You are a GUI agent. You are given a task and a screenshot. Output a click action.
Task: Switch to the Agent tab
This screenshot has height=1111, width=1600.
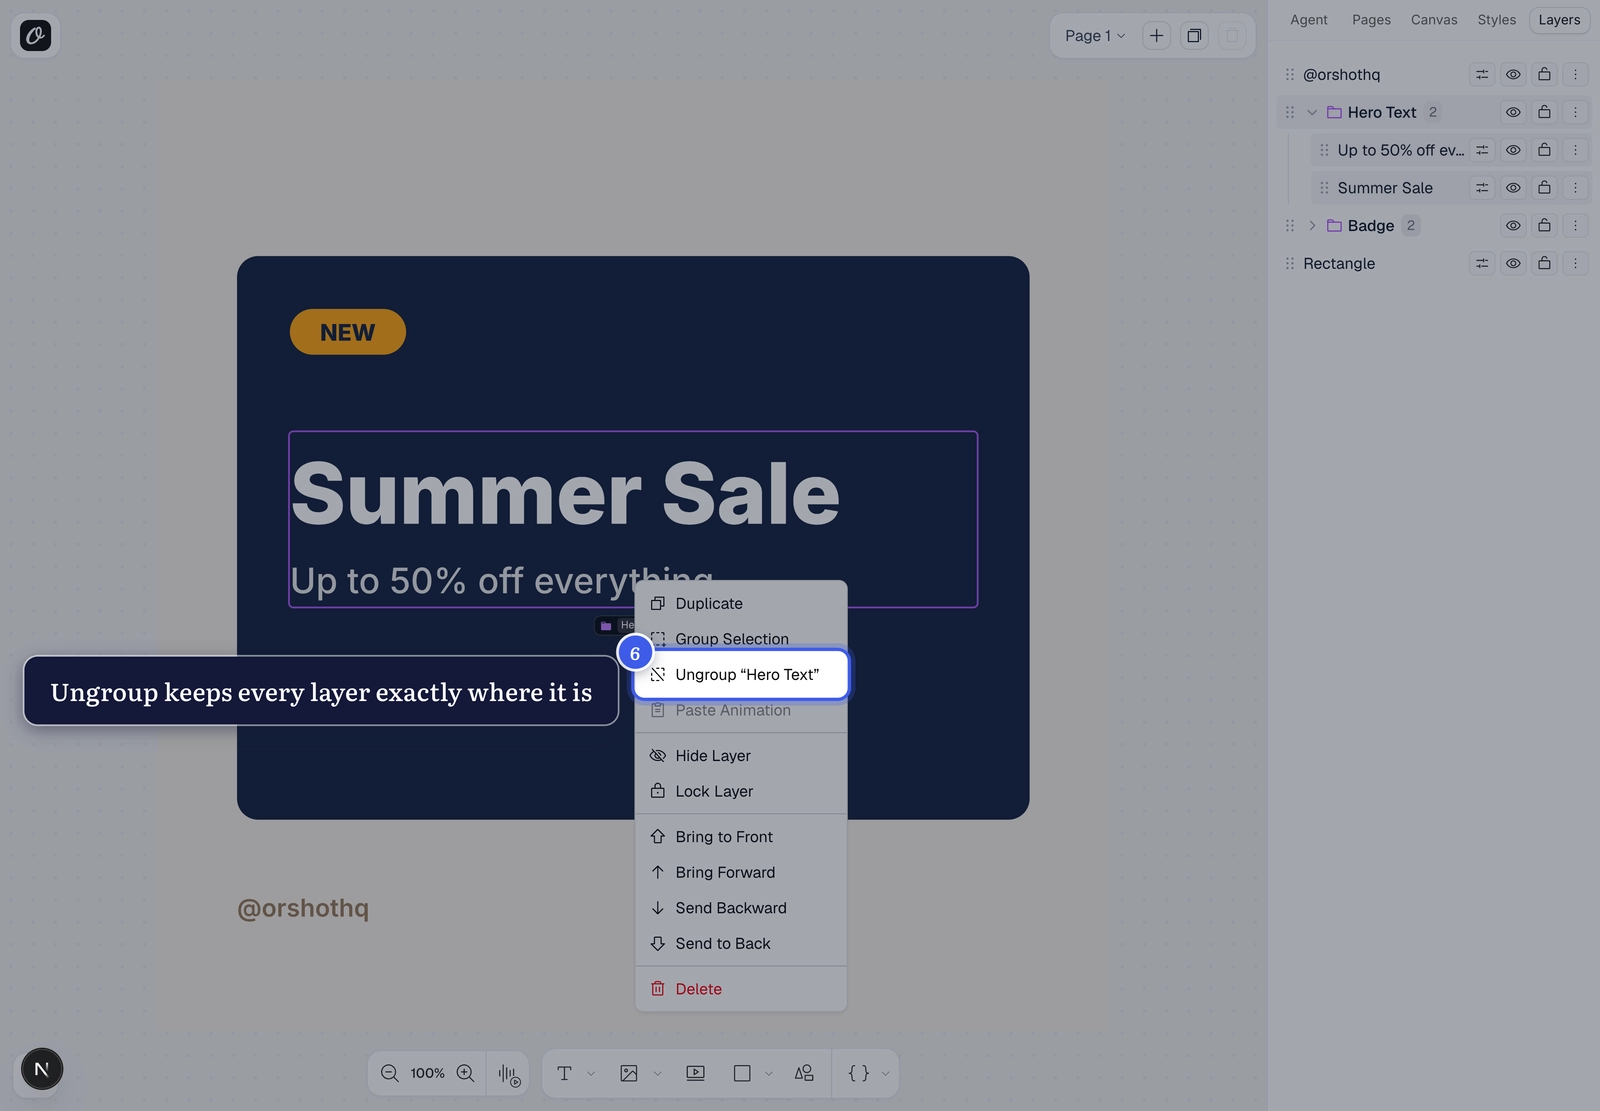pos(1308,20)
